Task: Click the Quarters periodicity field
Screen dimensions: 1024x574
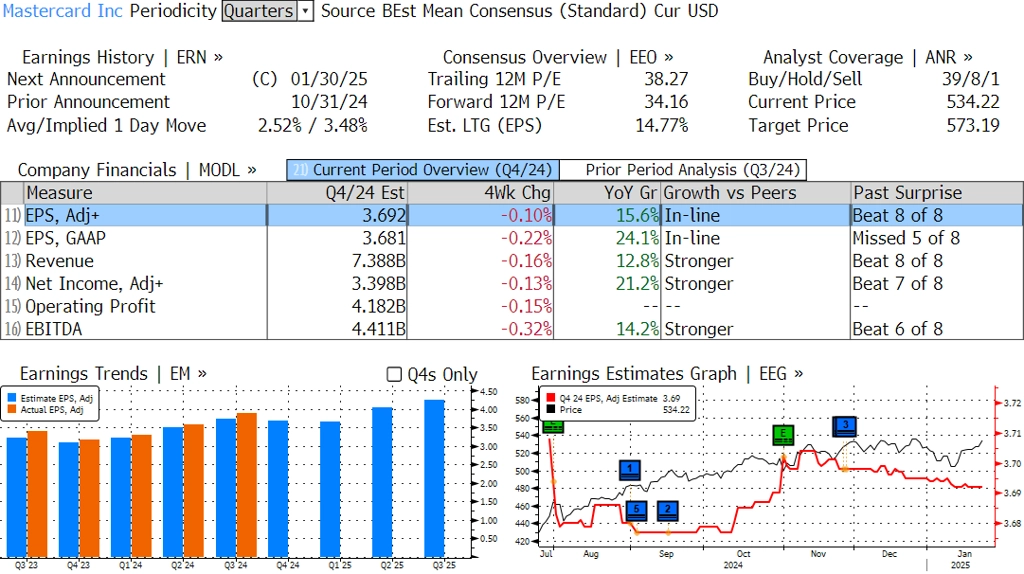Action: point(259,11)
